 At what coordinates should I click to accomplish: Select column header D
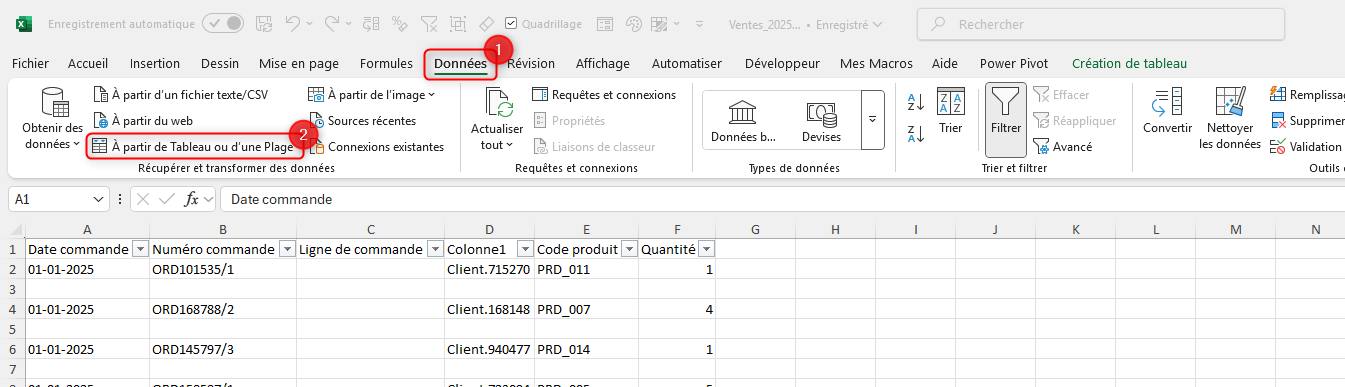(490, 229)
